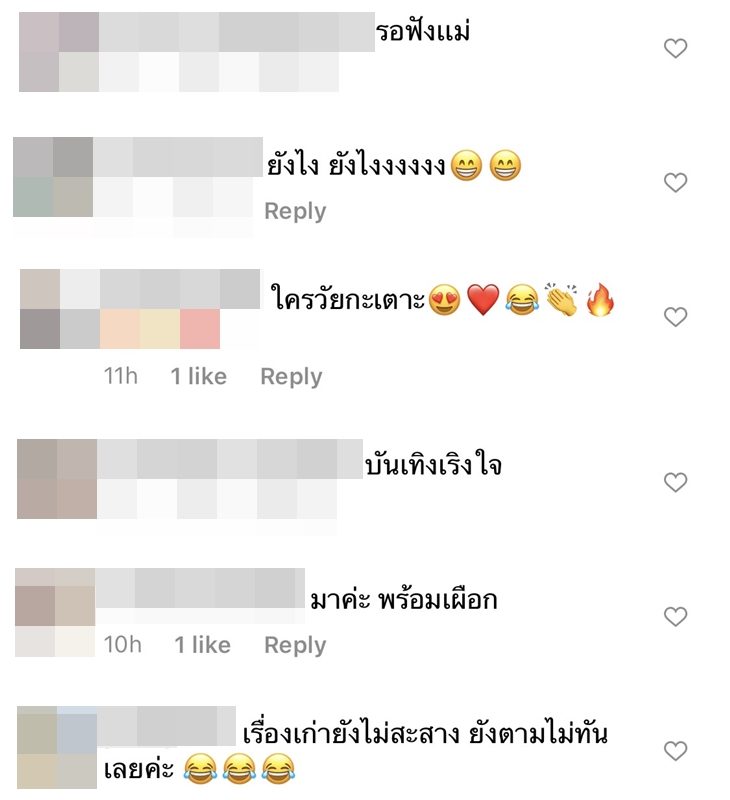Open avatar of "ใครวัยกะเตาะ" commenter
Image resolution: width=730 pixels, height=800 pixels.
[60, 309]
